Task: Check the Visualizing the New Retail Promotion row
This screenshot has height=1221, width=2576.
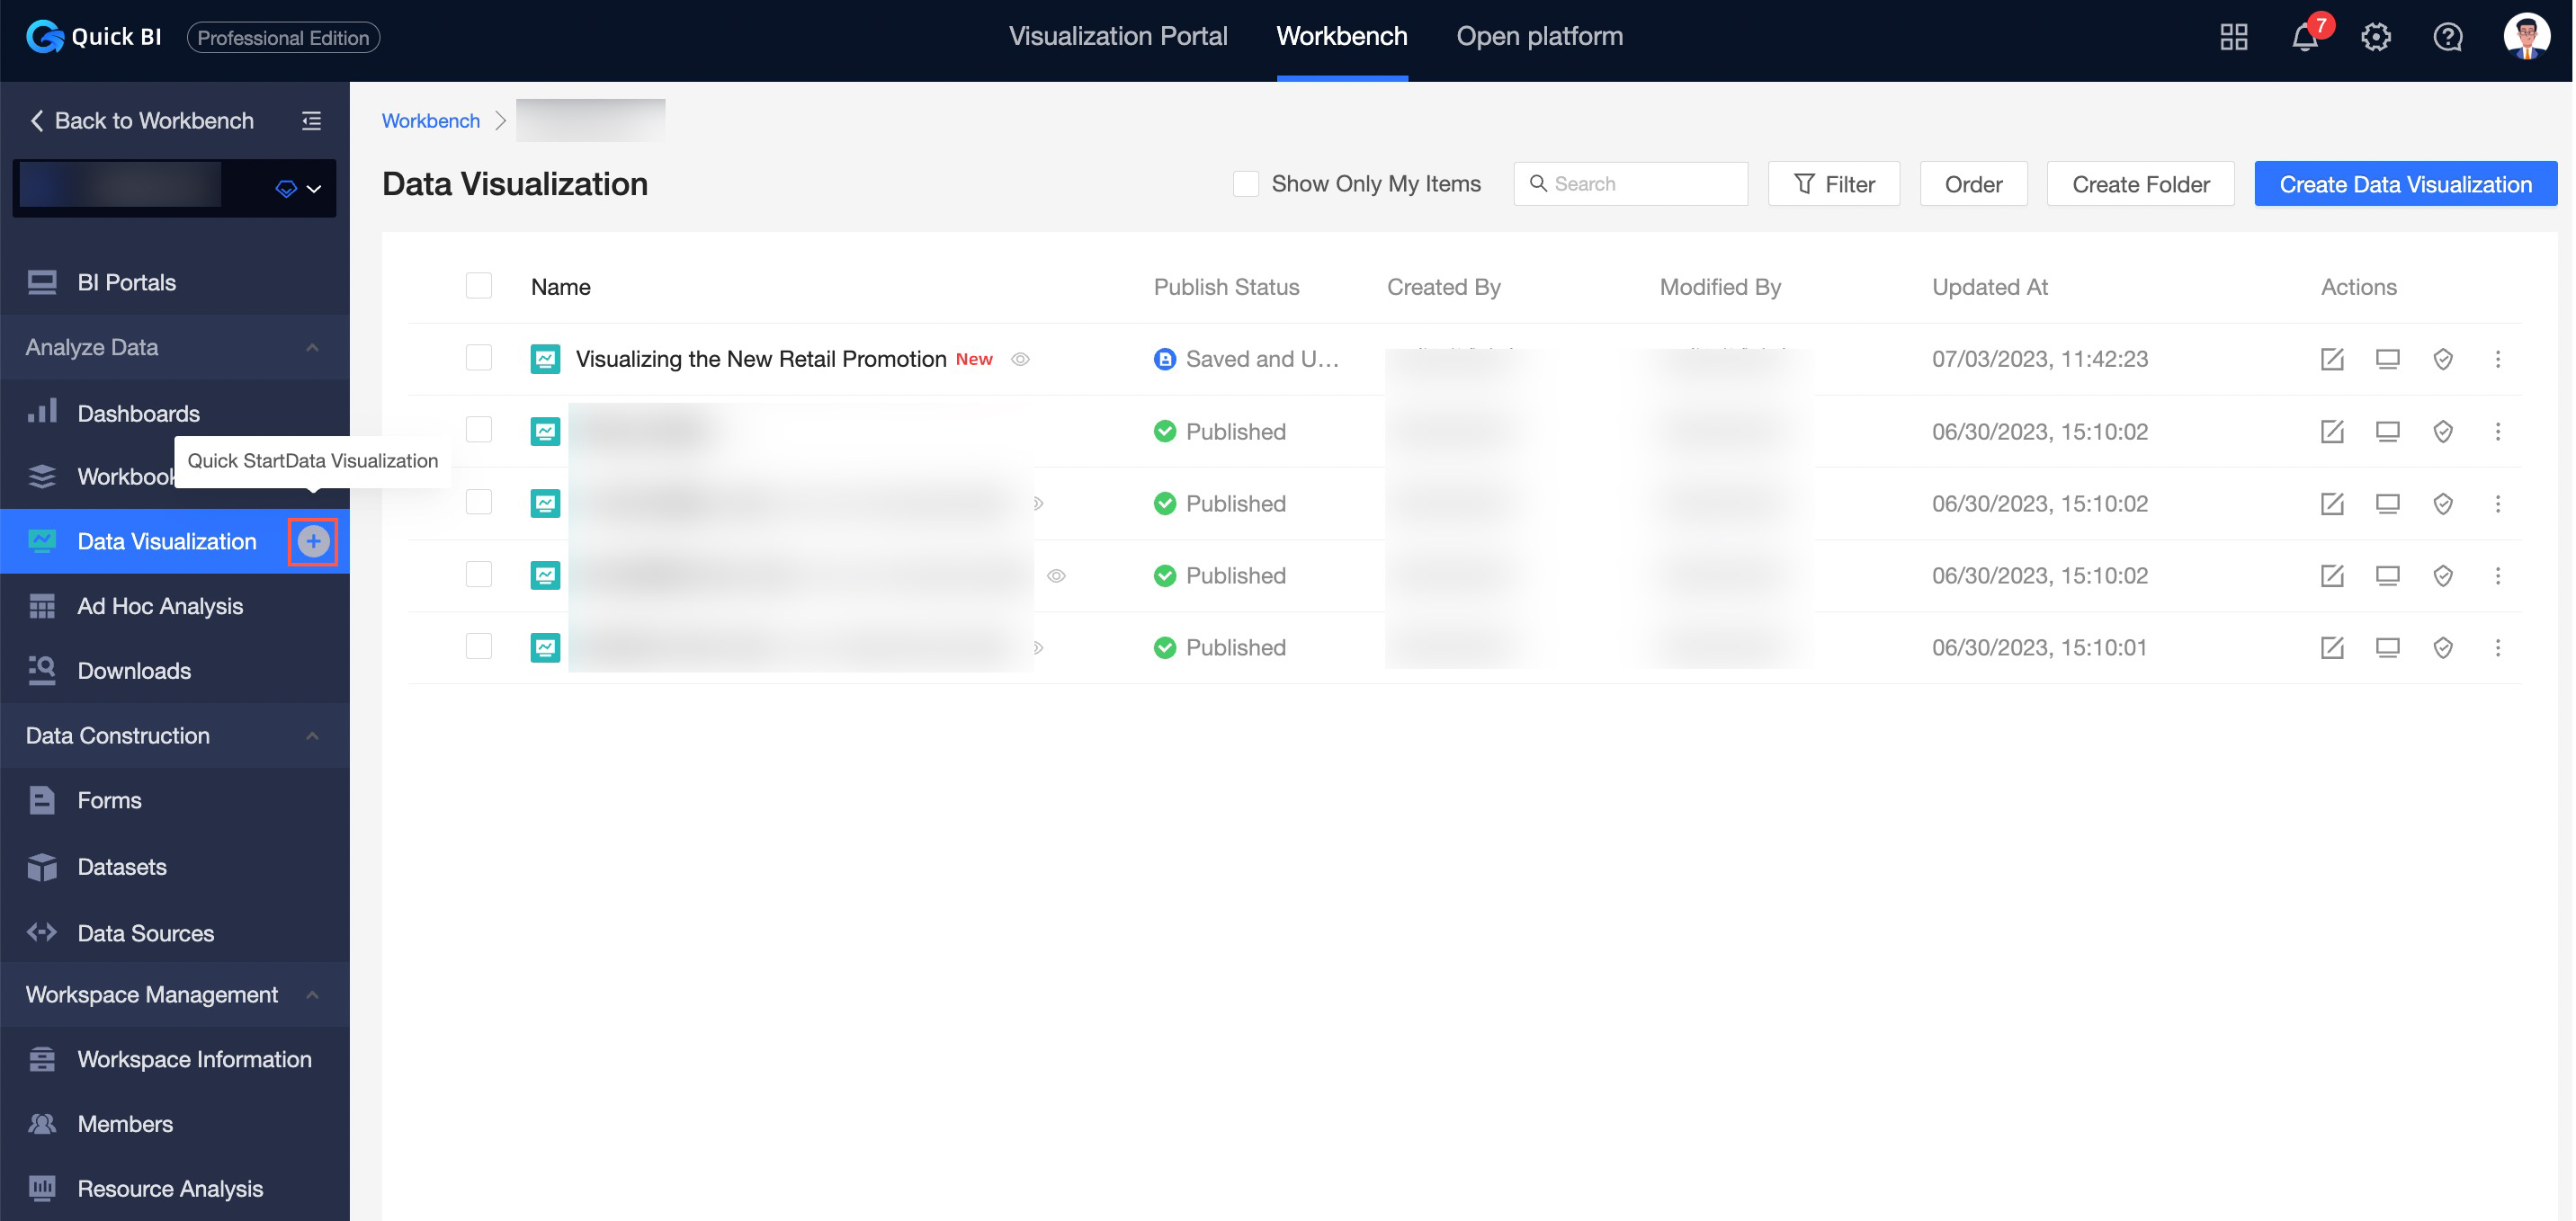Action: (479, 358)
